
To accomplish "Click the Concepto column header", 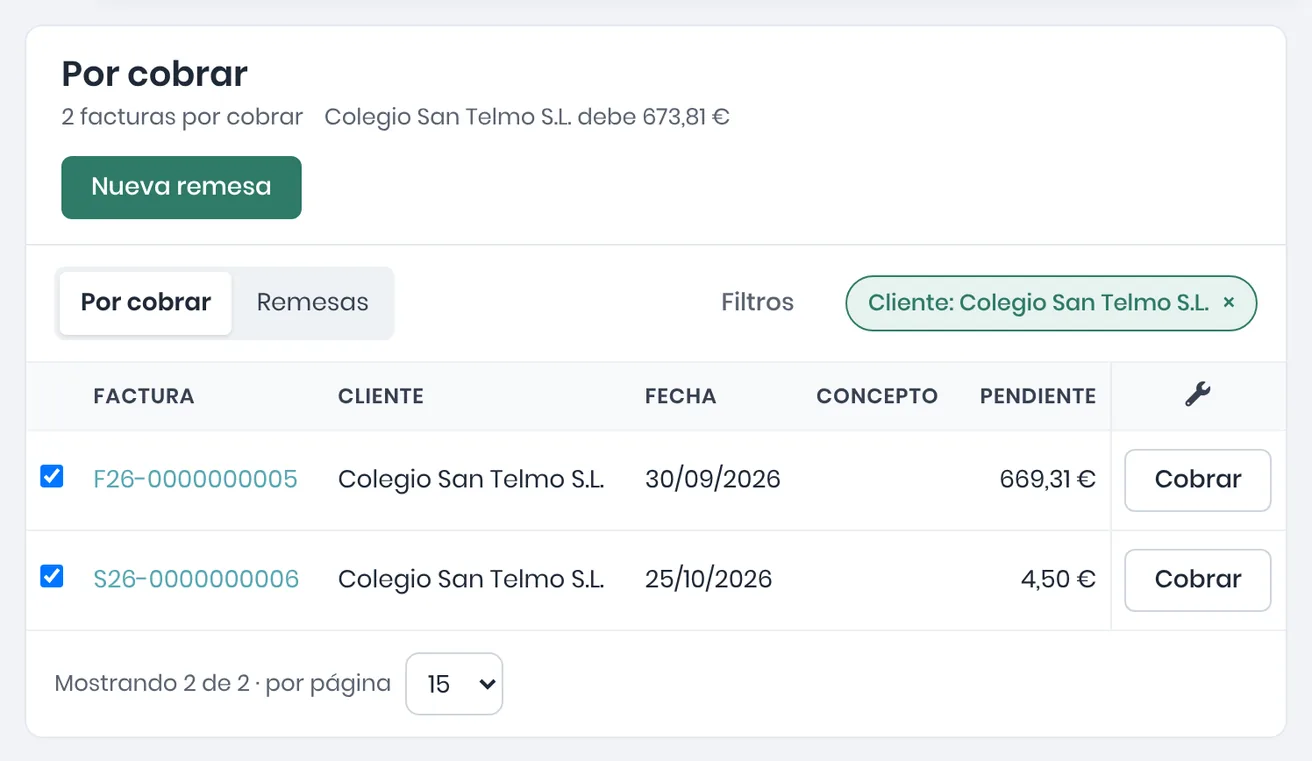I will click(877, 396).
